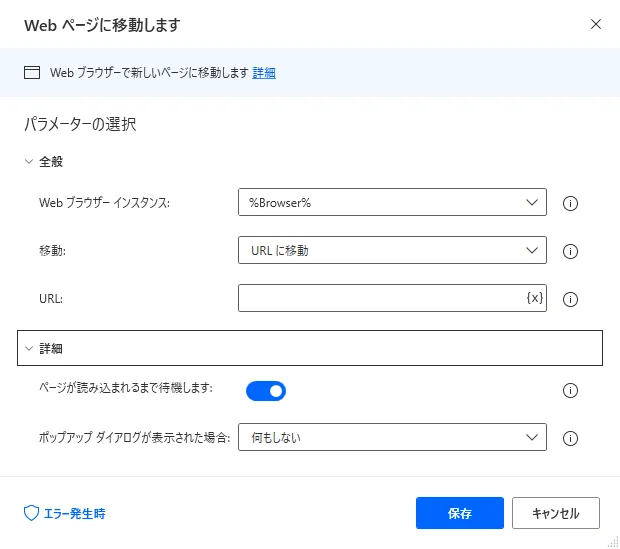Screen dimensions: 620x549
Task: Click info icon for ポップアップ ダイアログ setting
Action: click(x=572, y=438)
